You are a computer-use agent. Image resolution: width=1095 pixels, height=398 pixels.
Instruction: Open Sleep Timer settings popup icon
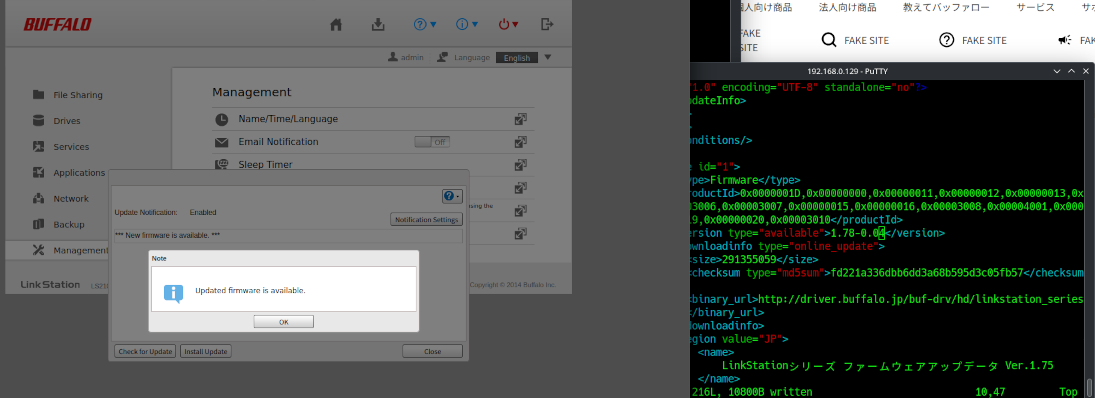(520, 165)
